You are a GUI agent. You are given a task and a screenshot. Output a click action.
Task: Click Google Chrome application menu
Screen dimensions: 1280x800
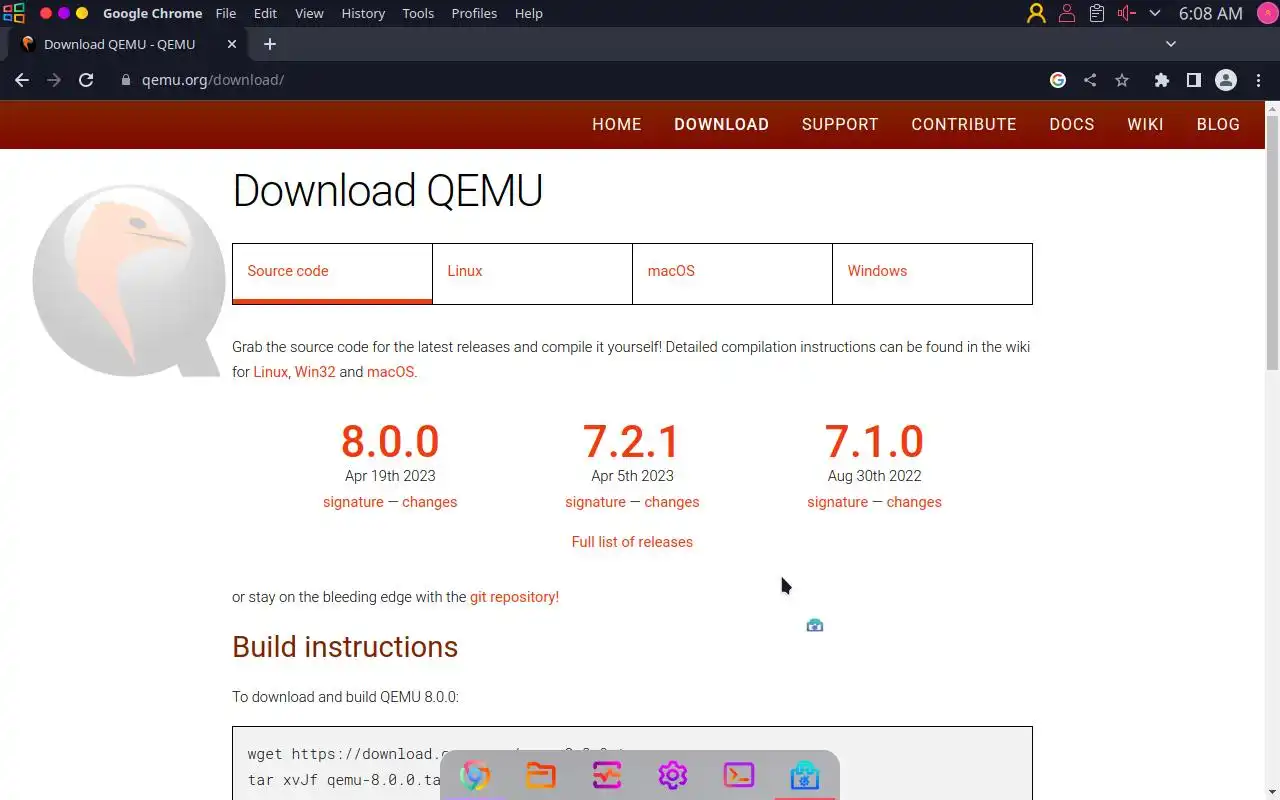coord(152,13)
